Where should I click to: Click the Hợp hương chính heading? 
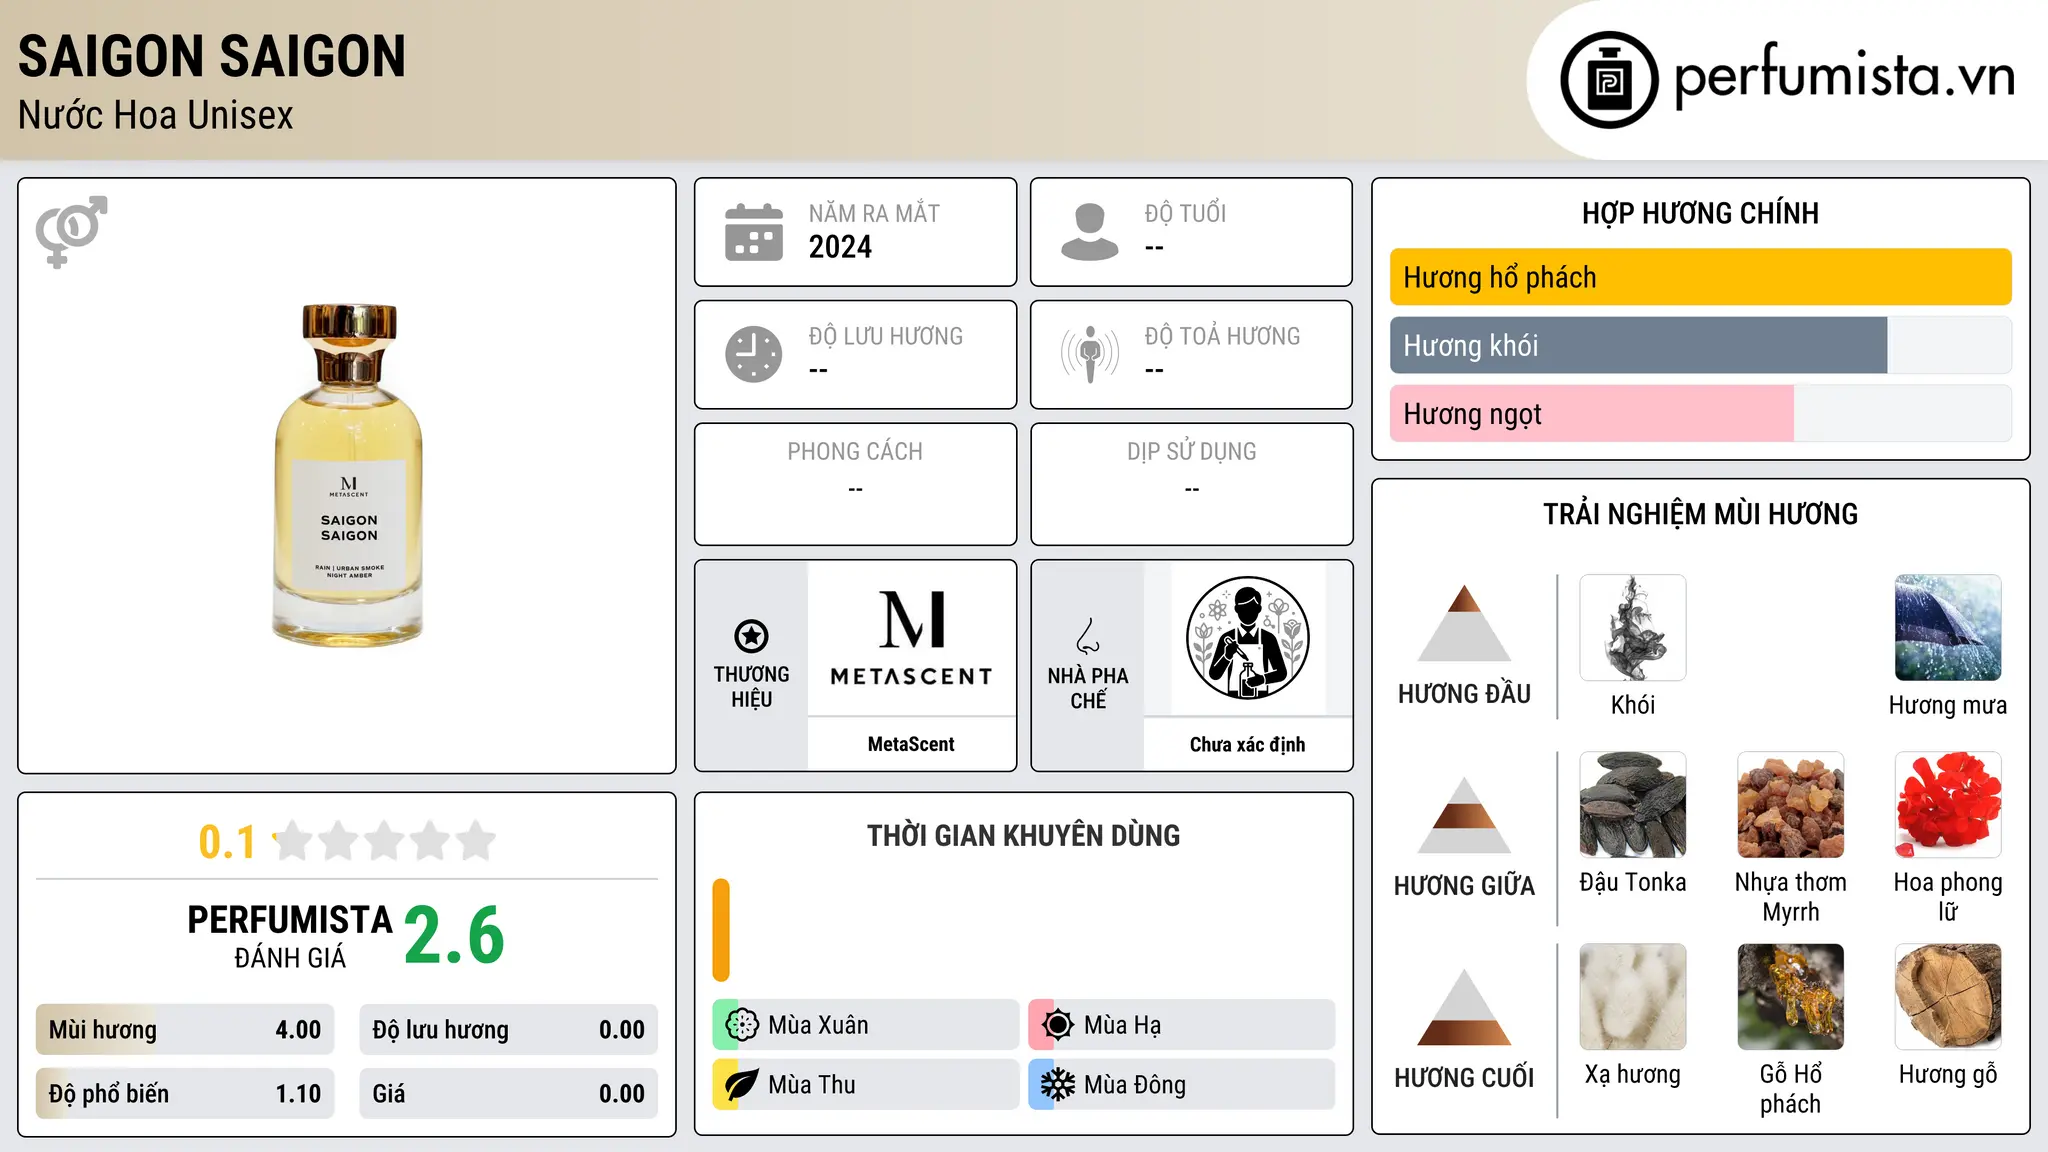[1700, 213]
